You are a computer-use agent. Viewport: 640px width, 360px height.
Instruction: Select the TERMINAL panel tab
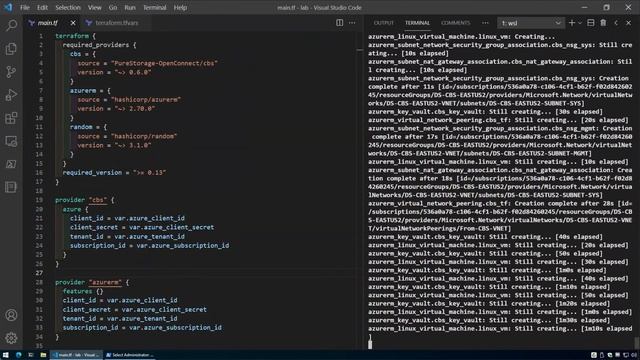(417, 23)
